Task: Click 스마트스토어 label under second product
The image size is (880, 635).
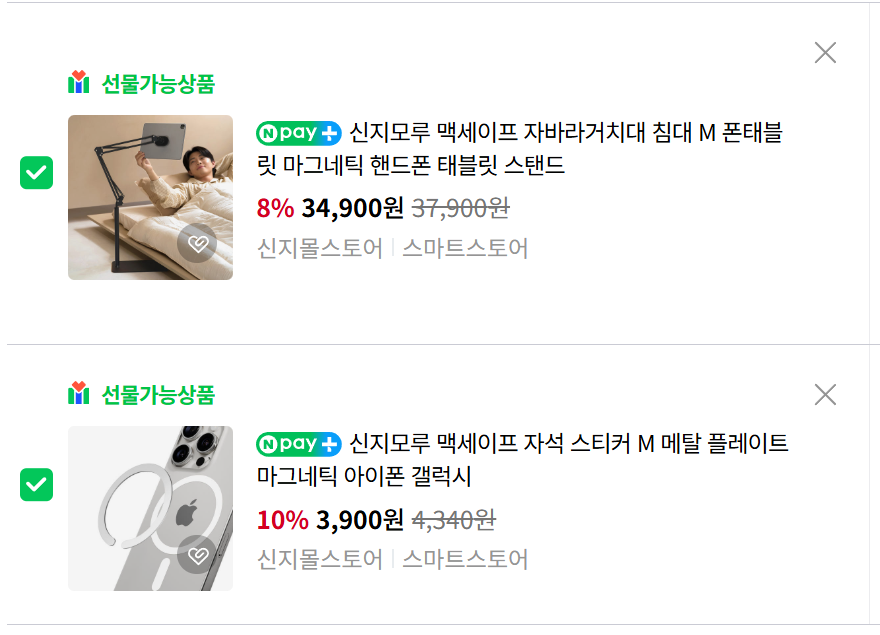Action: tap(465, 559)
